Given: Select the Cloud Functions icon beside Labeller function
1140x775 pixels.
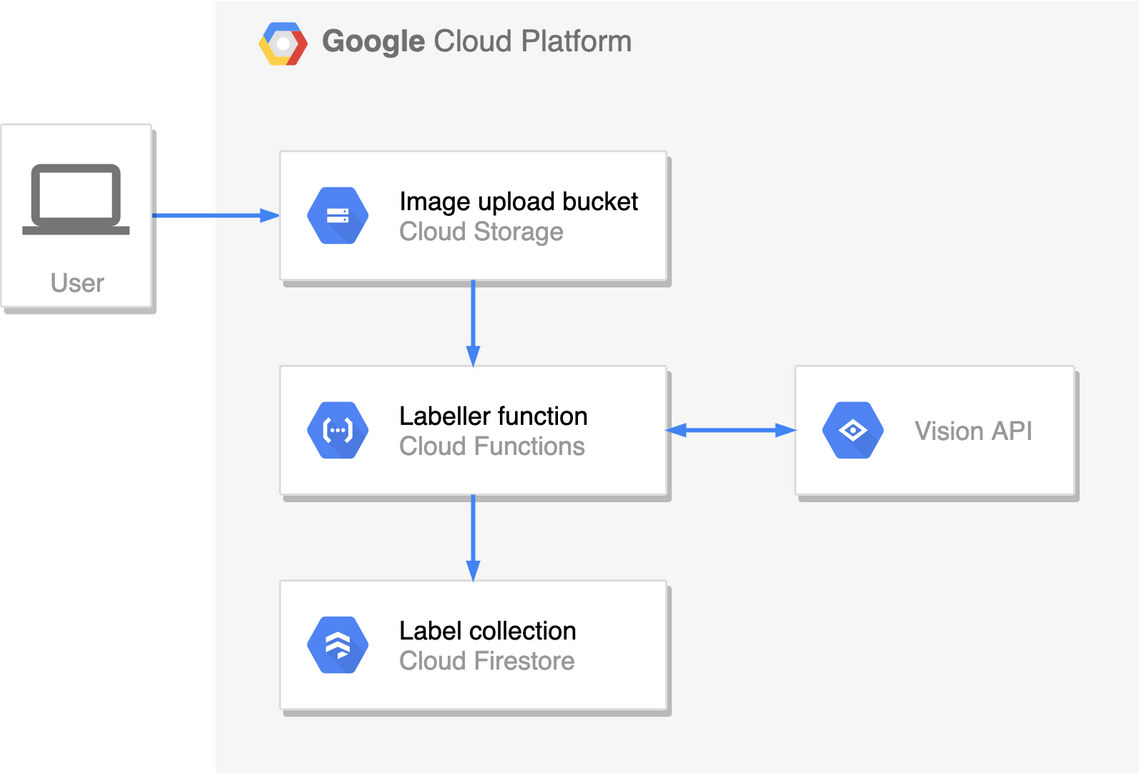Looking at the screenshot, I should pyautogui.click(x=338, y=430).
